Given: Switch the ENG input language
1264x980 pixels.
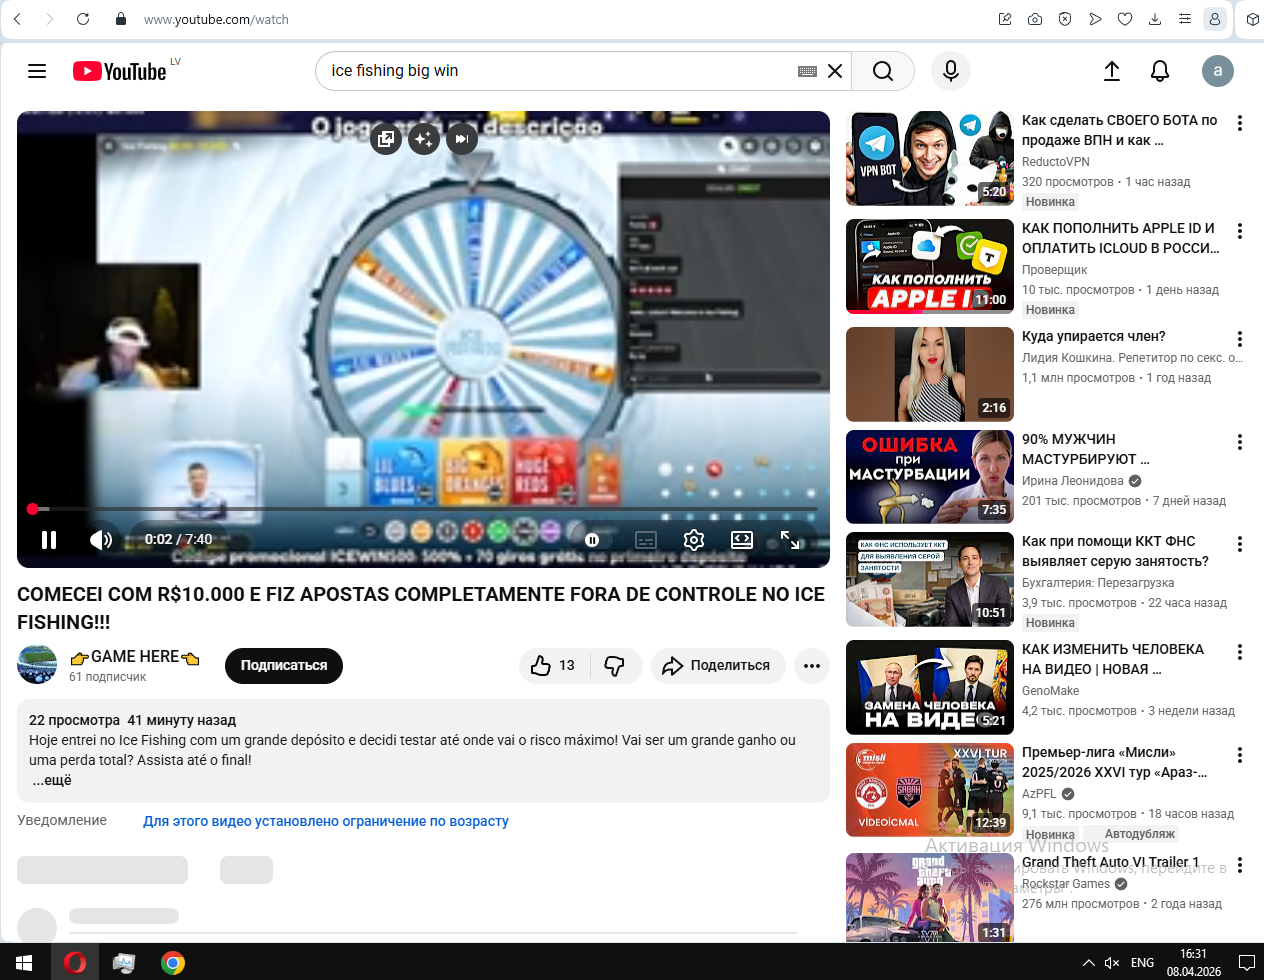Looking at the screenshot, I should point(1143,963).
